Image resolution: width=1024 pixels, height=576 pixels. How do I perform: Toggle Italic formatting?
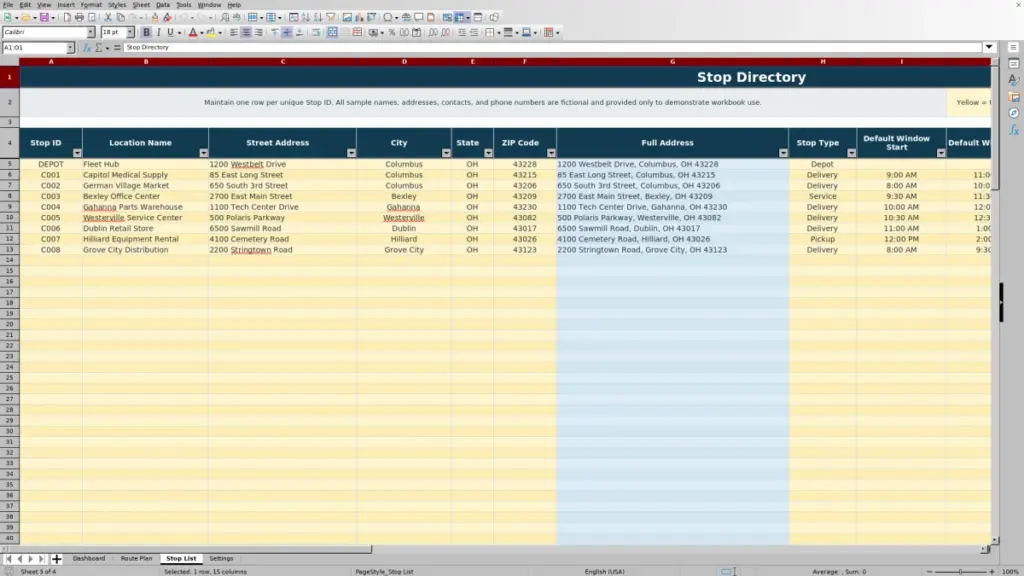coord(158,32)
